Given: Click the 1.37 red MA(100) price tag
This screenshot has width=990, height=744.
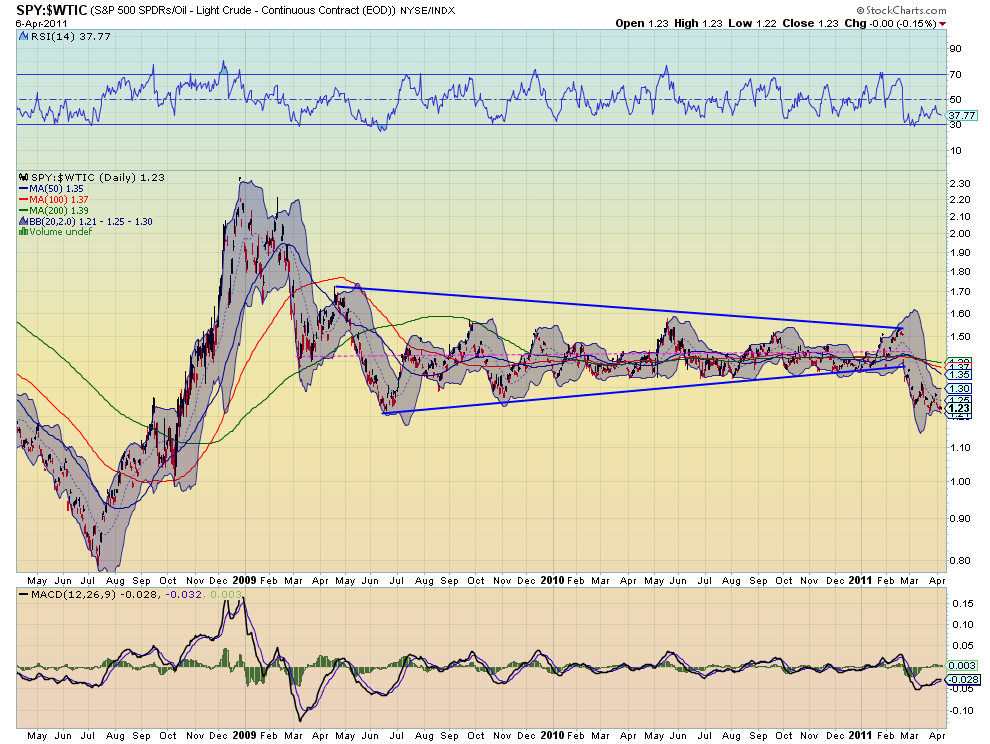Looking at the screenshot, I should 958,367.
